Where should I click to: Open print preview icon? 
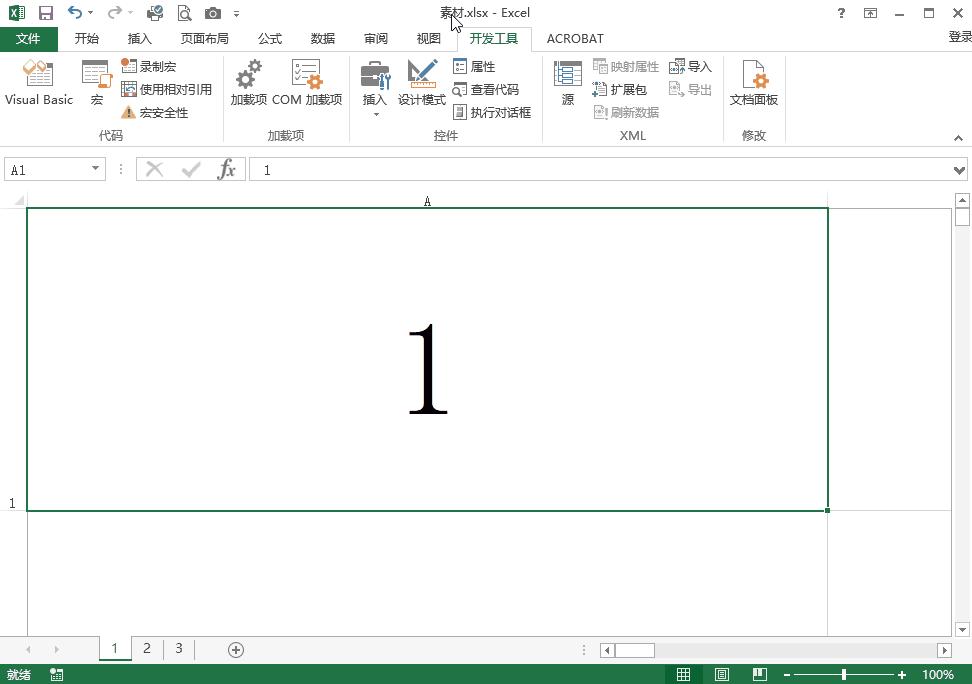pyautogui.click(x=184, y=13)
